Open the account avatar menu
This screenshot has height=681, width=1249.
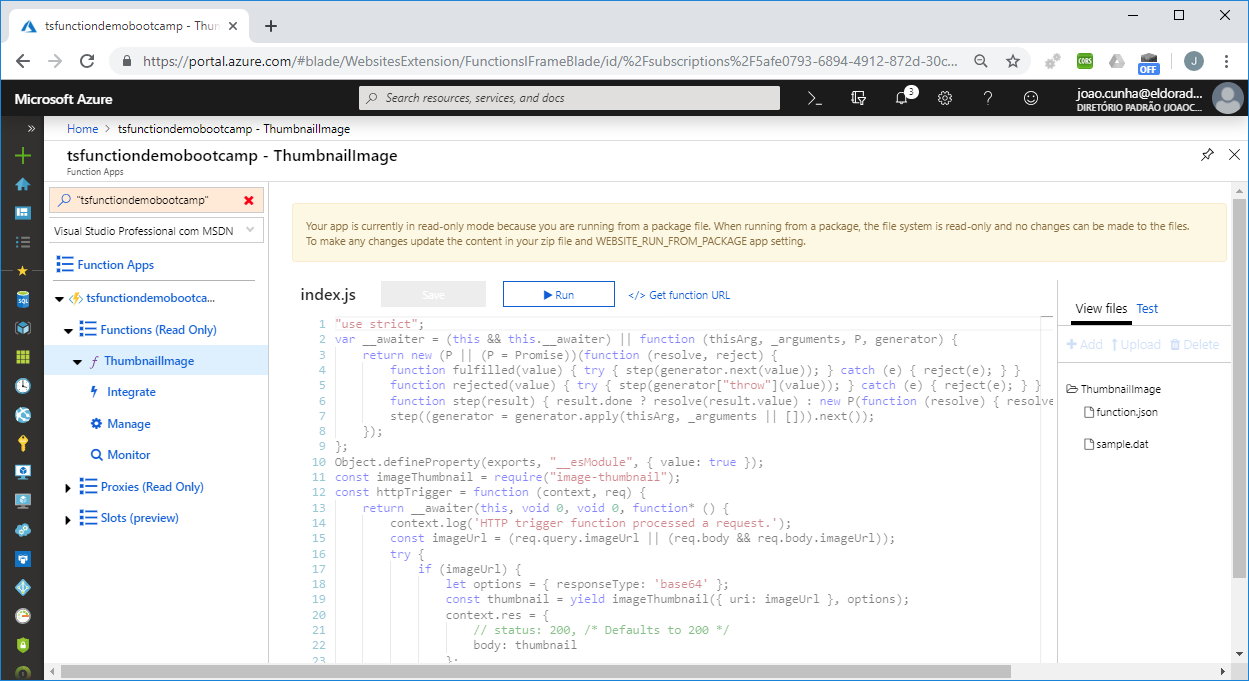[x=1227, y=99]
